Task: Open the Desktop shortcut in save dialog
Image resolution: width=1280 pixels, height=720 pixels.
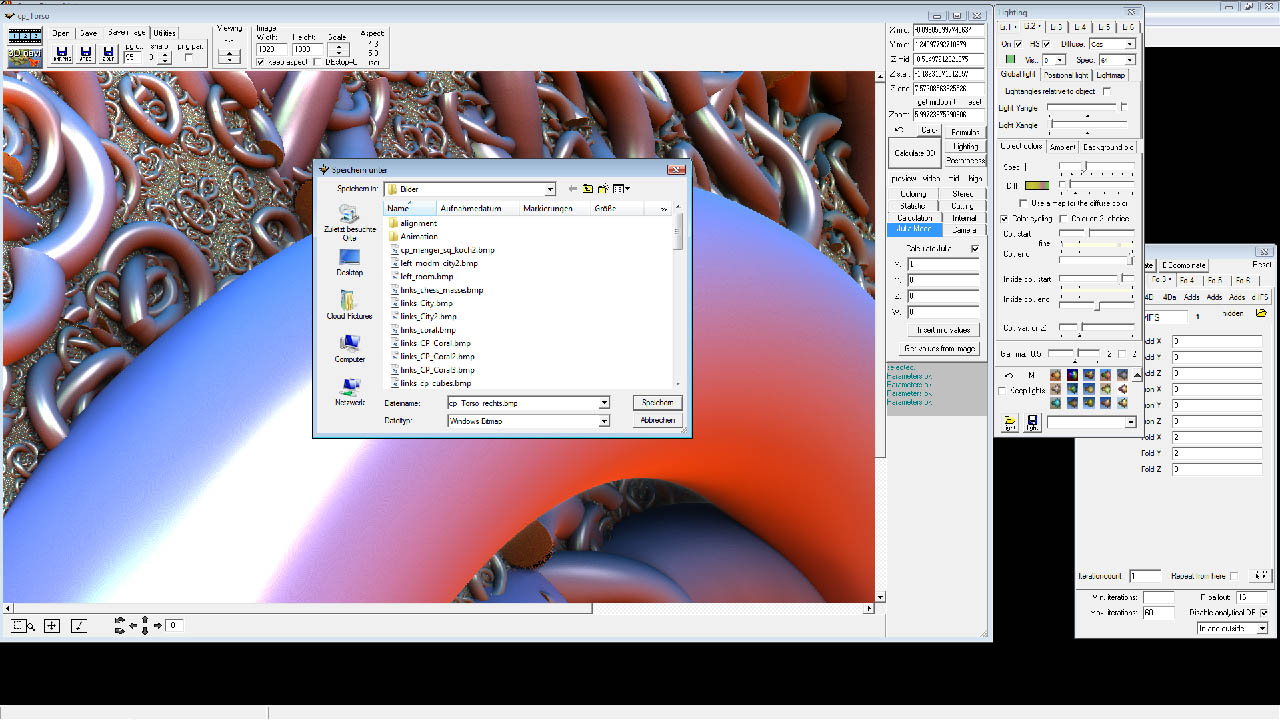Action: pyautogui.click(x=349, y=261)
